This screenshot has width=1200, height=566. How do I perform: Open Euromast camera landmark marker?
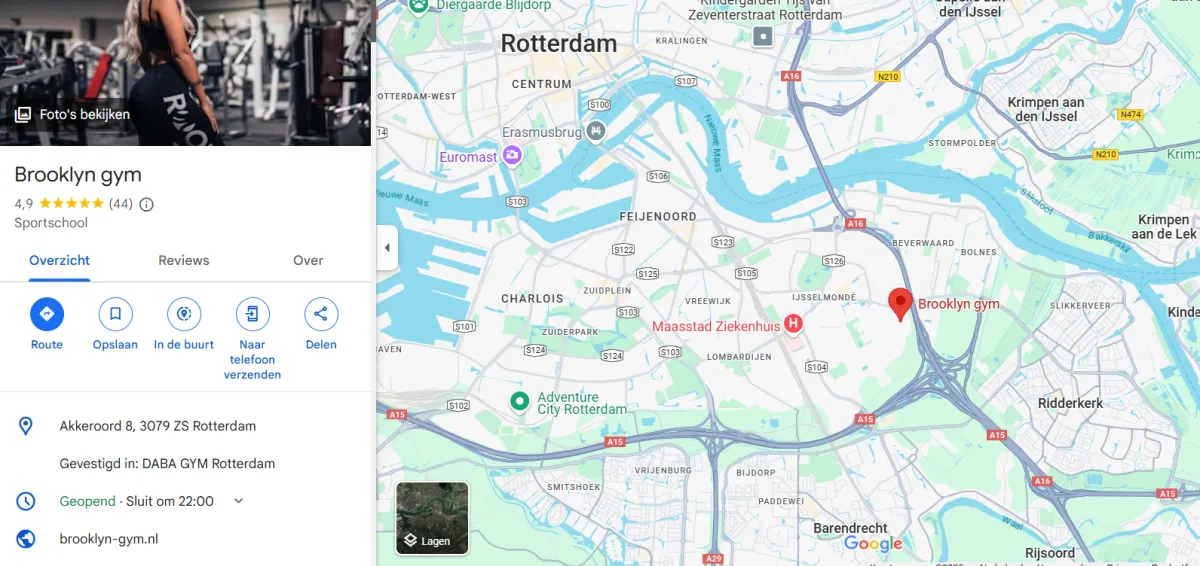coord(512,155)
